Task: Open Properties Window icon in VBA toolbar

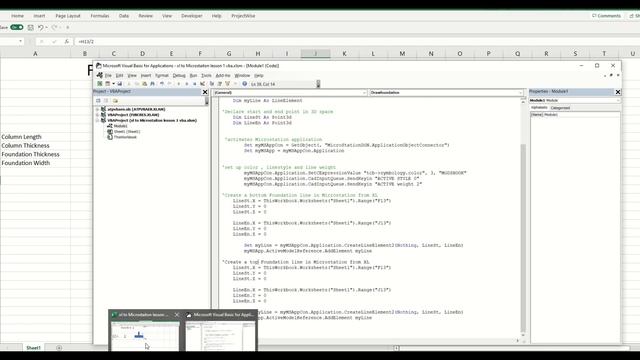Action: [x=220, y=84]
